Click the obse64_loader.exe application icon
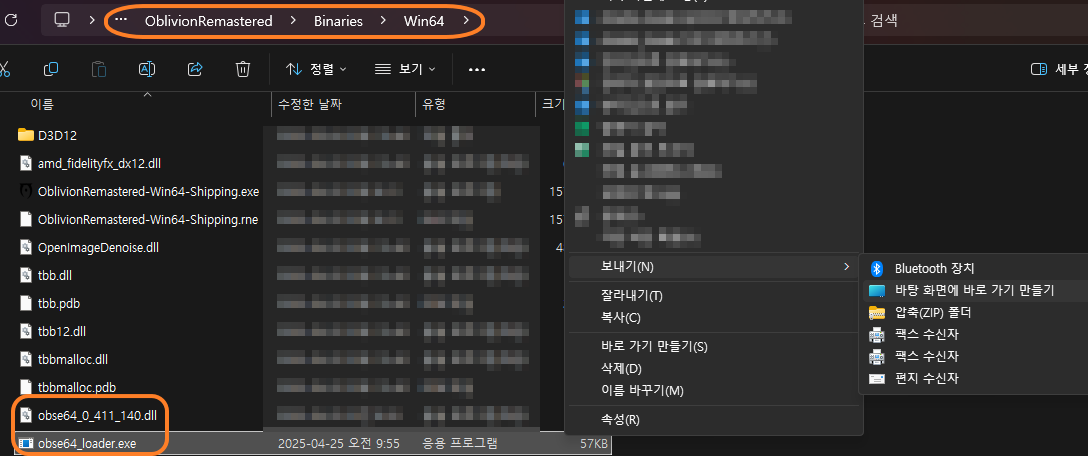The image size is (1088, 456). click(26, 443)
